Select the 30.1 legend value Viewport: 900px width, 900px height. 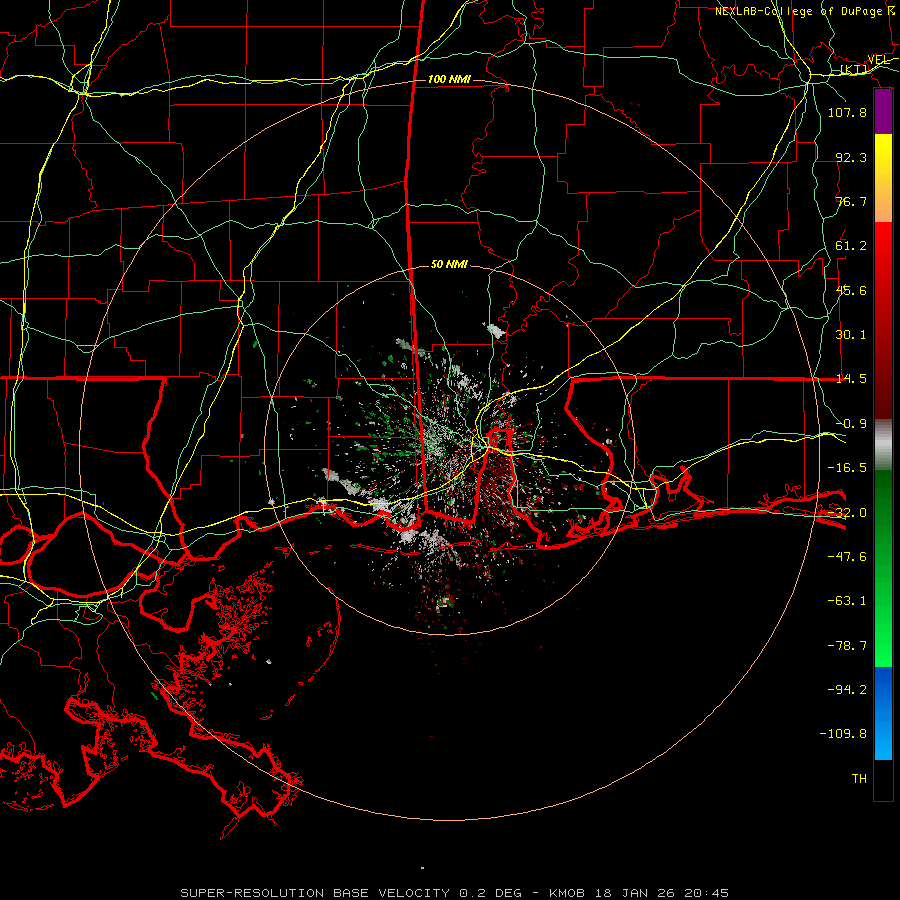tap(851, 335)
